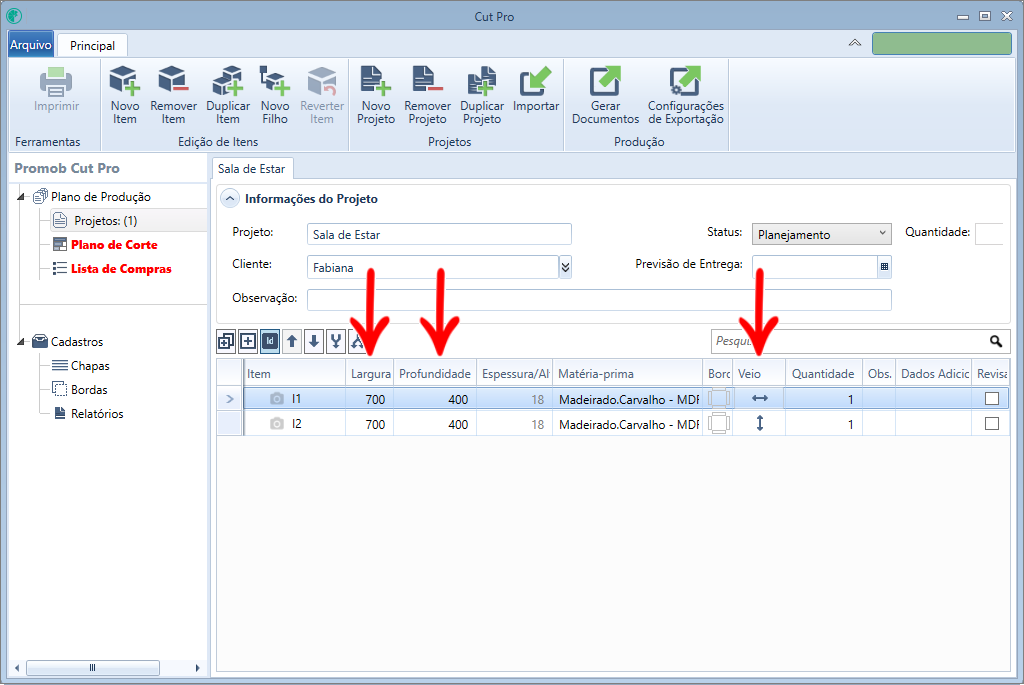Select the Matéria-prima cell of row I2

pos(628,424)
